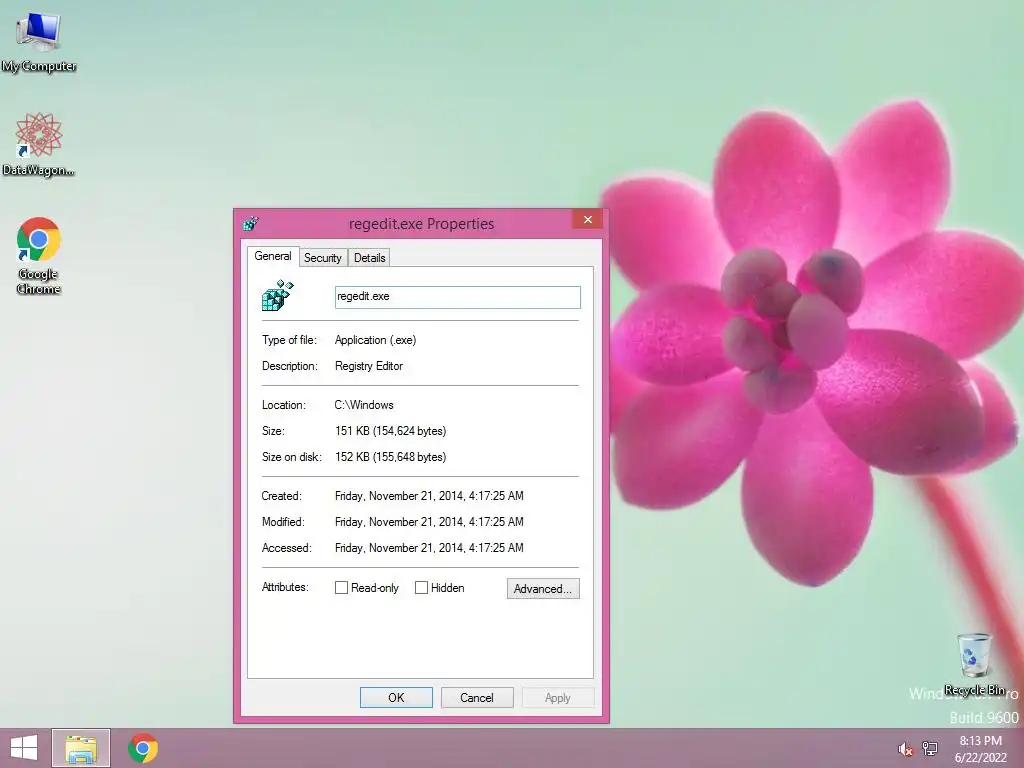
Task: Launch Google Chrome from desktop icon
Action: pyautogui.click(x=39, y=255)
